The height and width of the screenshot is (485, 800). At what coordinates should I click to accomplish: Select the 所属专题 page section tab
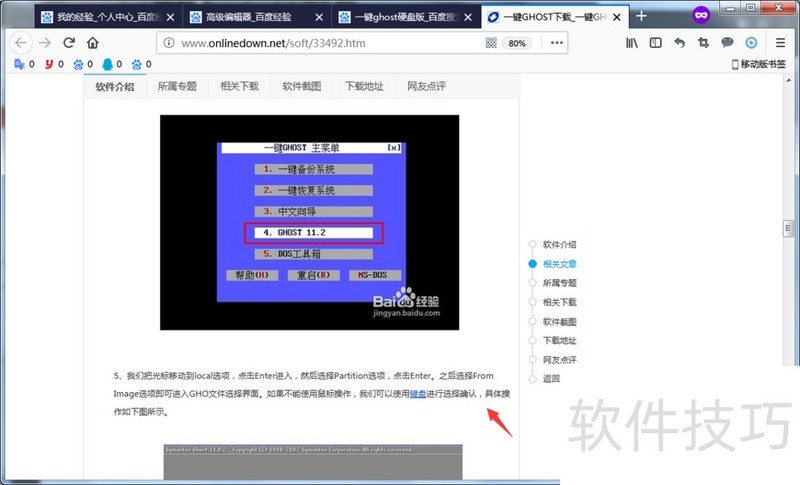[x=177, y=87]
